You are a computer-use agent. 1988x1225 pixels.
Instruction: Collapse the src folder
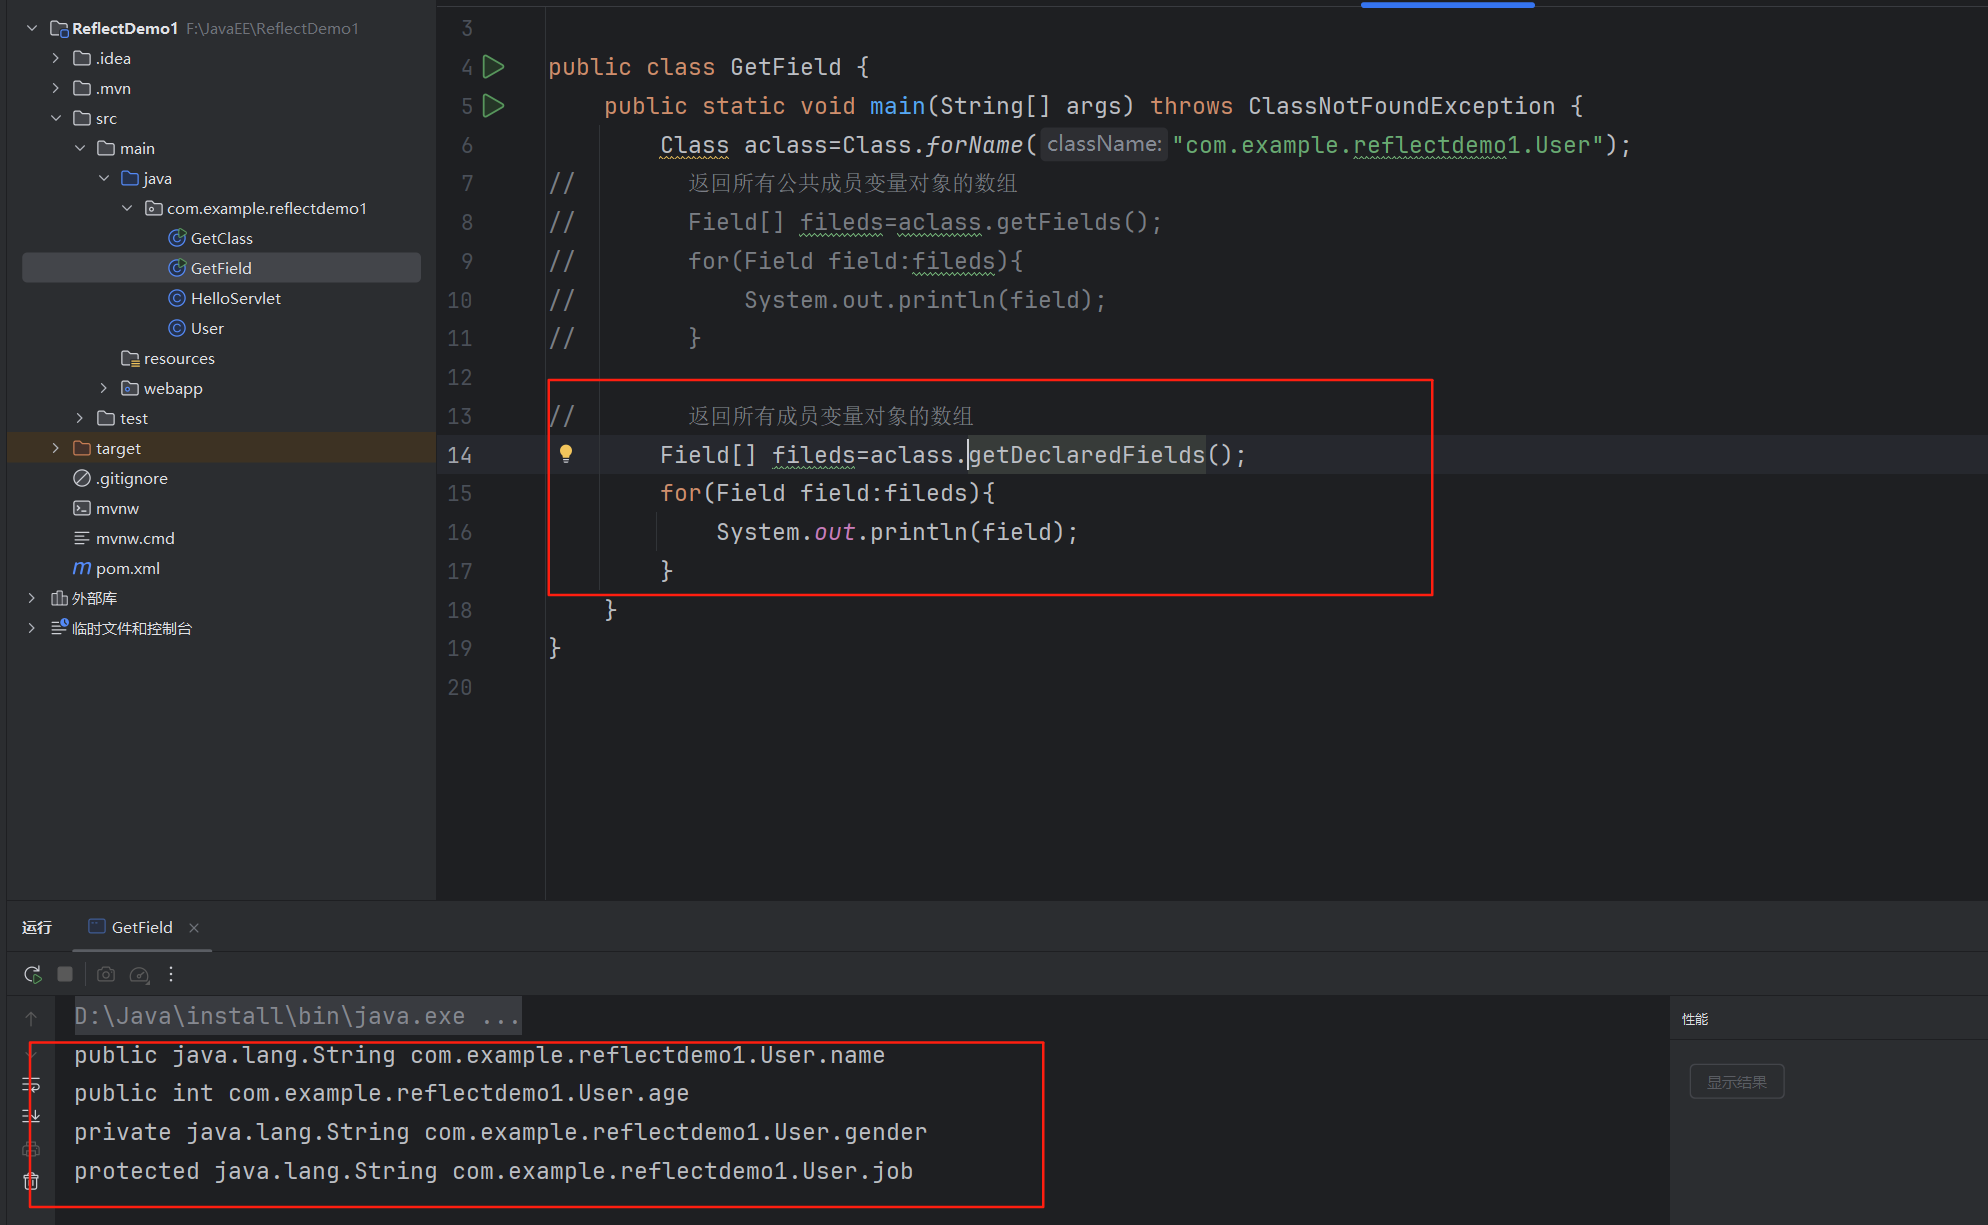pyautogui.click(x=56, y=118)
